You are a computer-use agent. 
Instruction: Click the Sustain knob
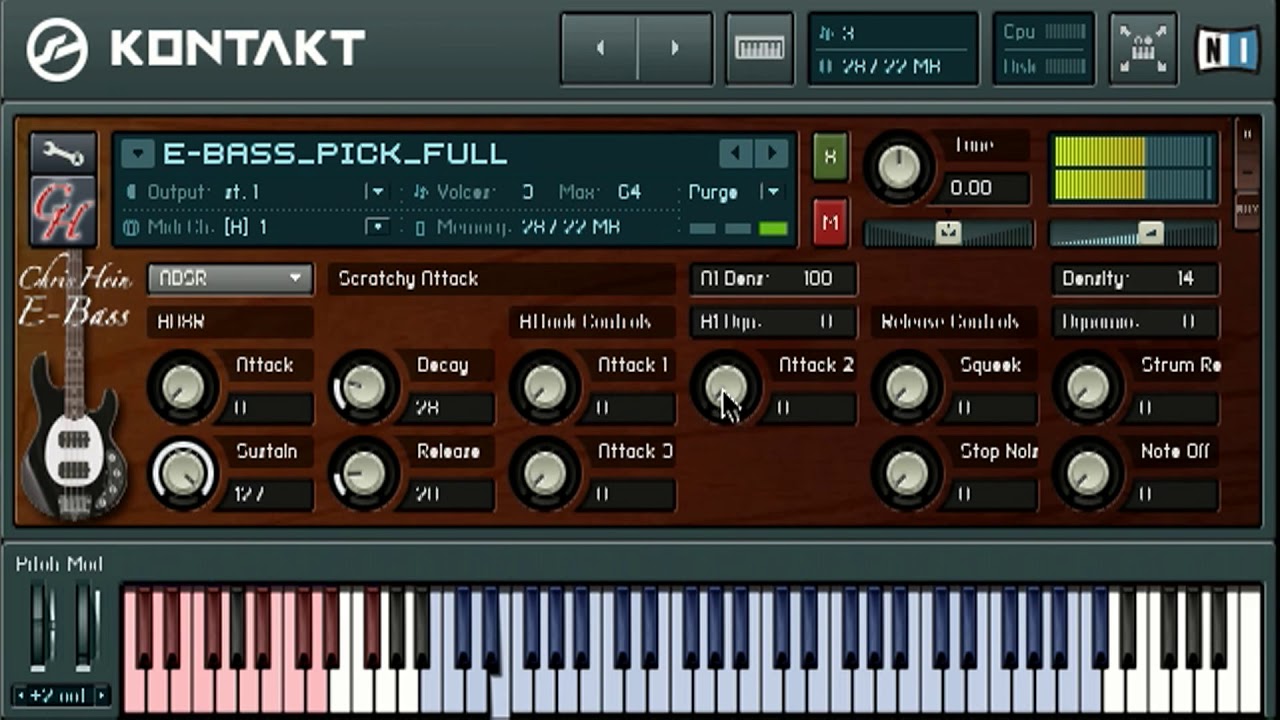pos(182,472)
